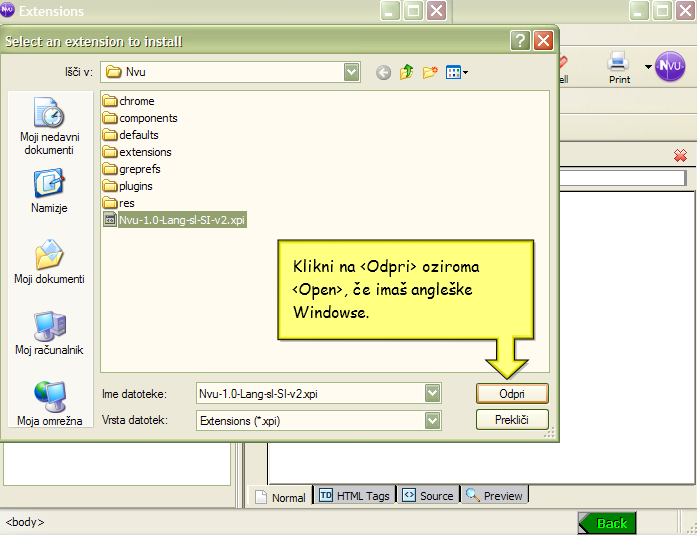Image resolution: width=697 pixels, height=535 pixels.
Task: Create a new folder
Action: [431, 72]
